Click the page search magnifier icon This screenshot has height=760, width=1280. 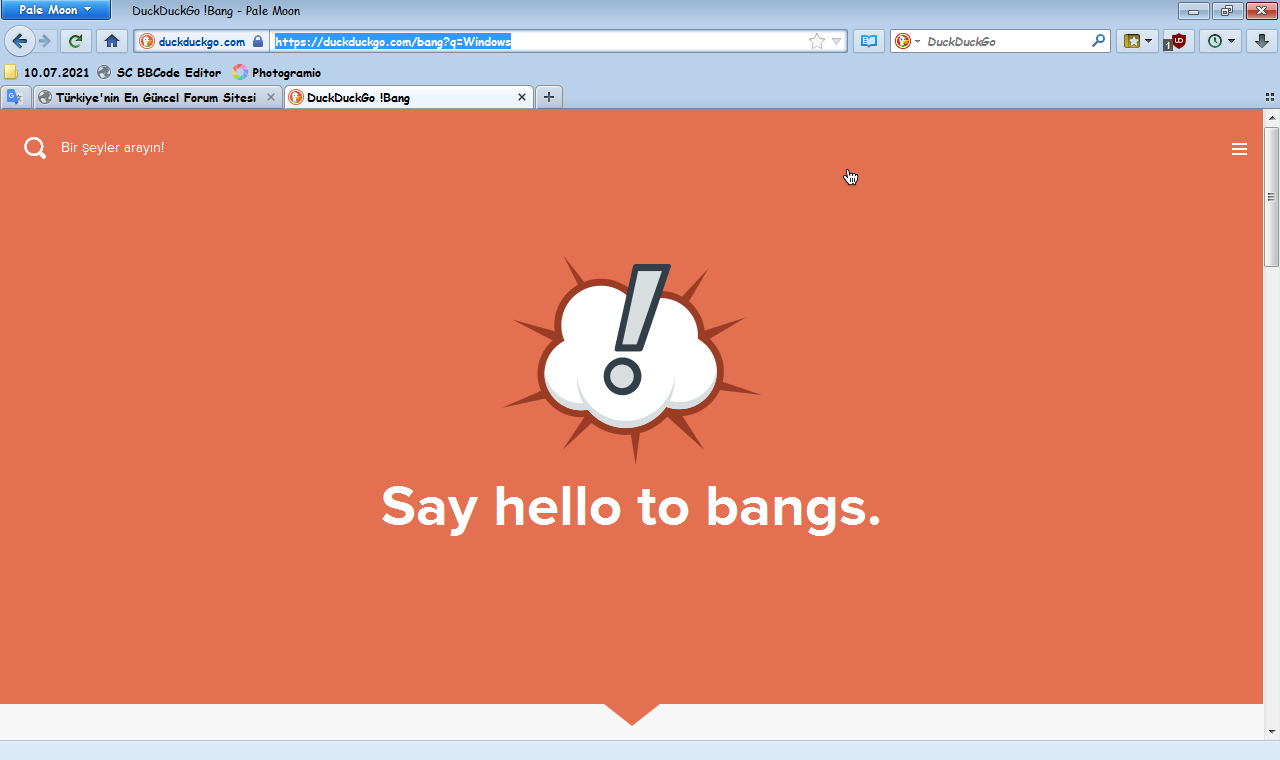[35, 148]
